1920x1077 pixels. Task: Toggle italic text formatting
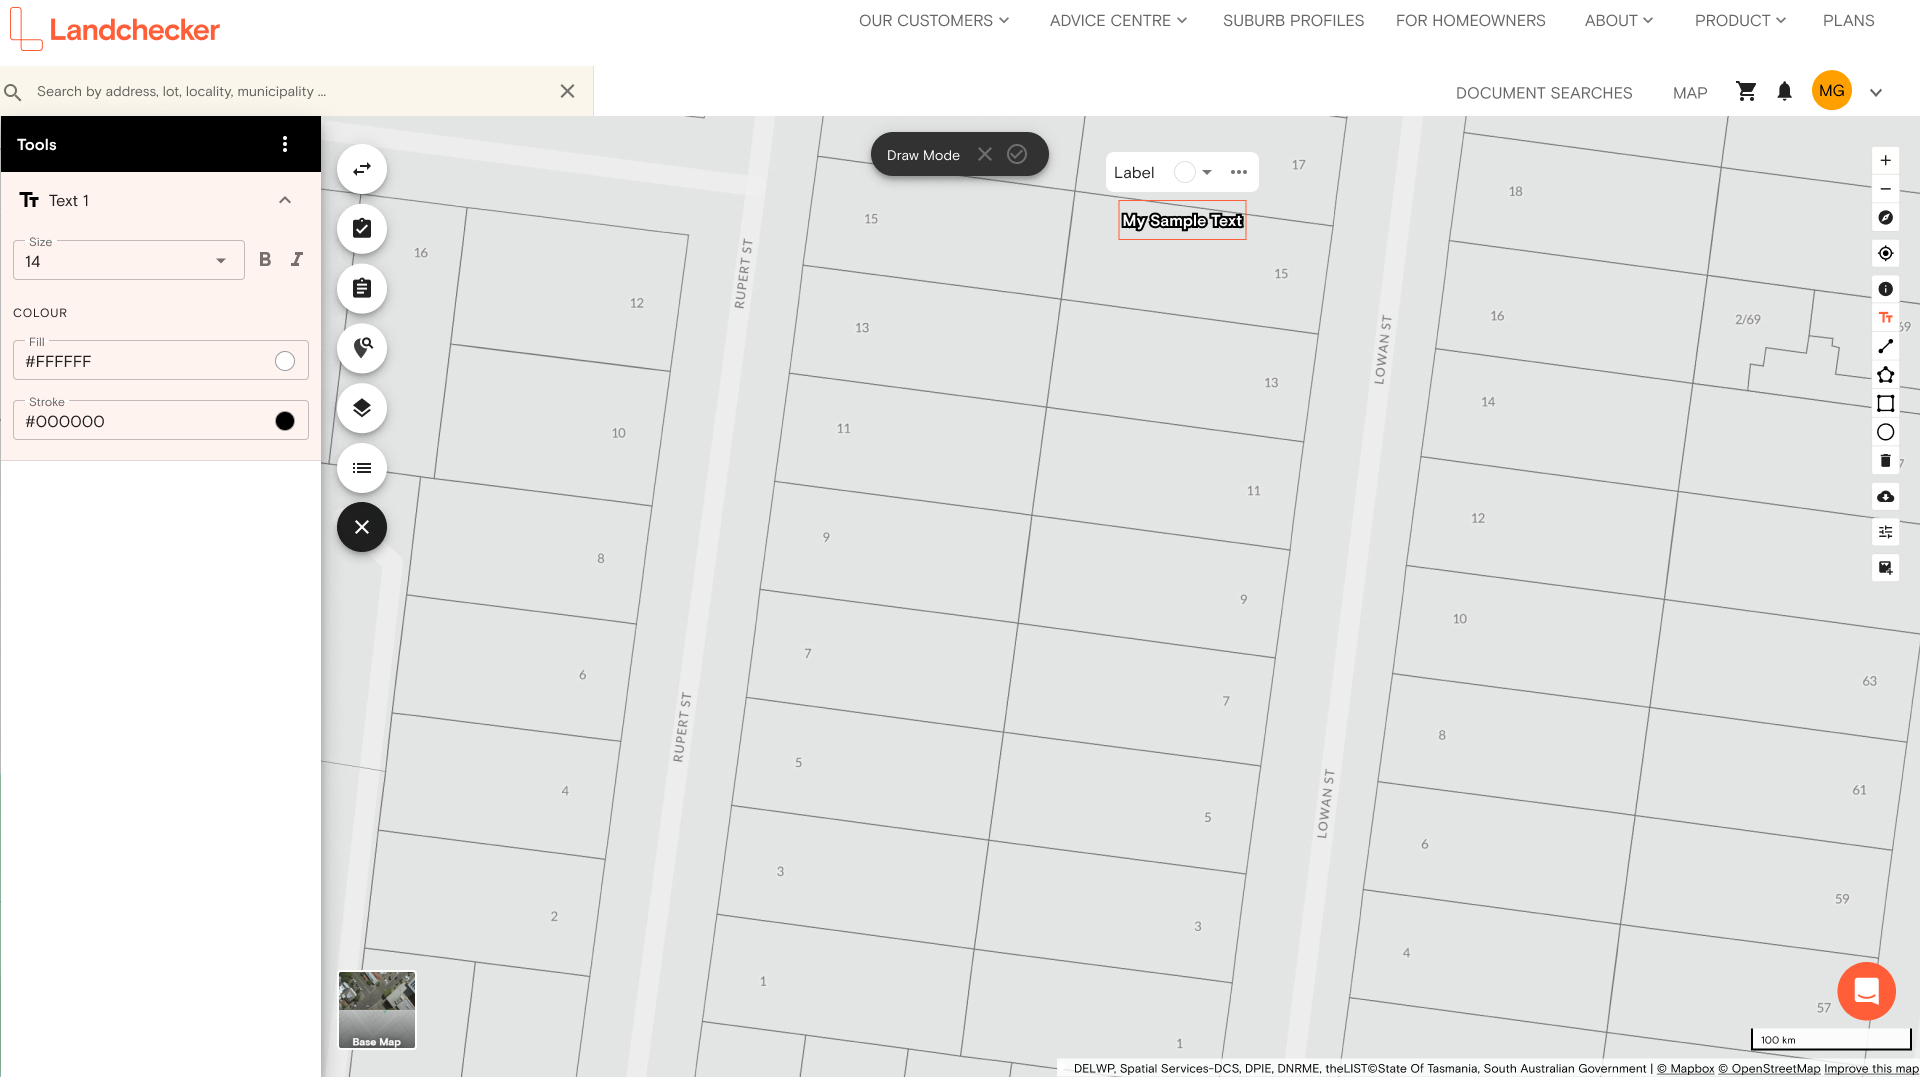(x=297, y=259)
